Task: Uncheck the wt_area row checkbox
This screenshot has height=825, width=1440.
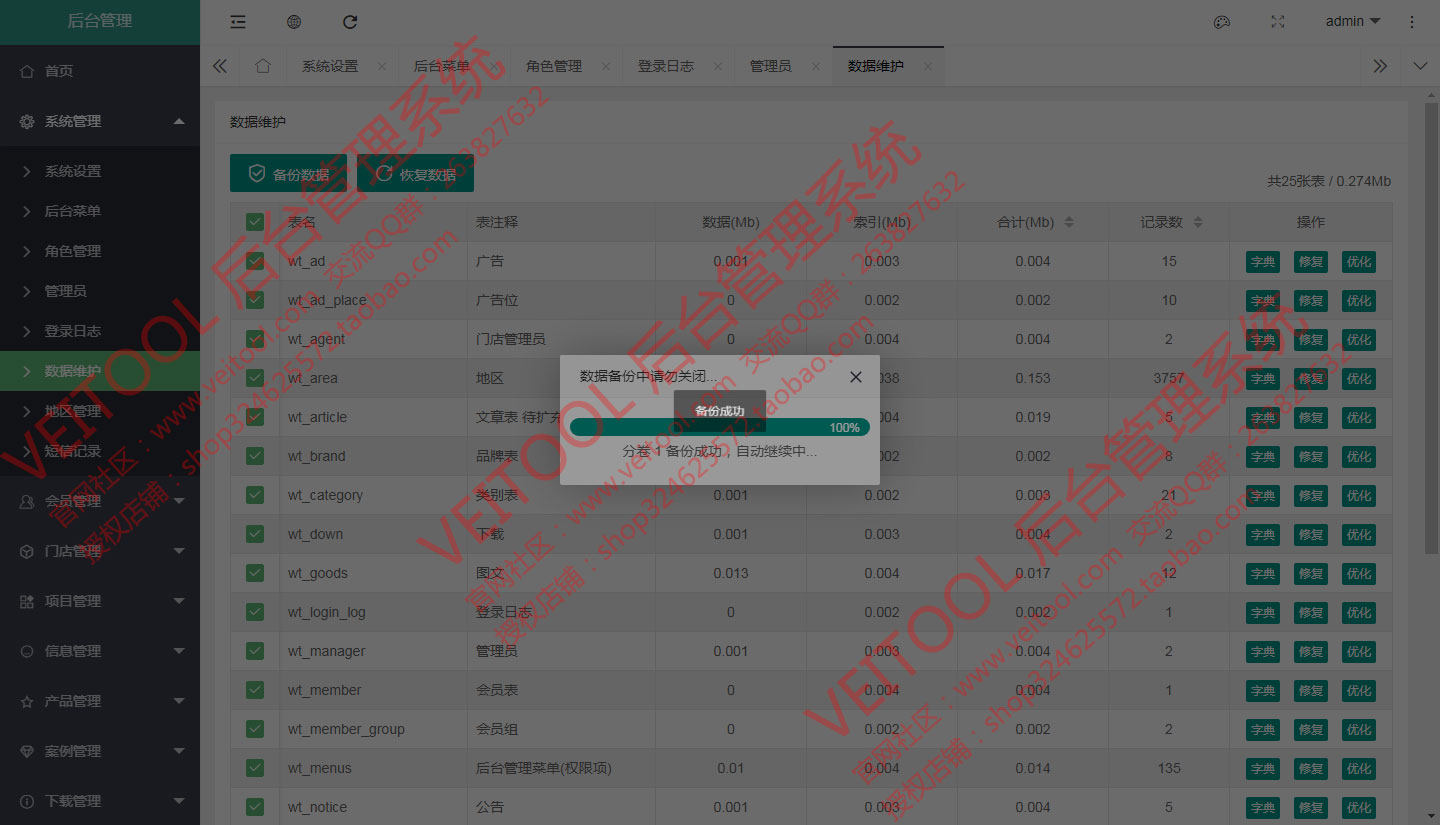Action: [x=255, y=378]
